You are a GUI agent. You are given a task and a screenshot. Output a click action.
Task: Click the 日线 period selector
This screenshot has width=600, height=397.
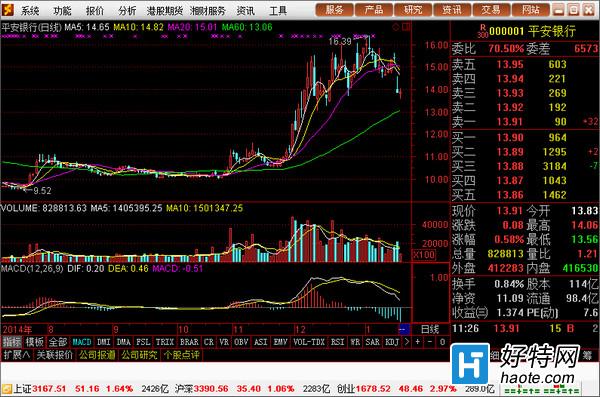pos(430,329)
